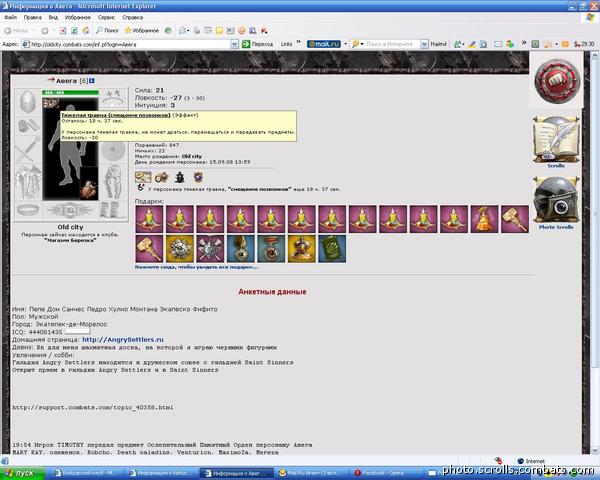Click the golden crown gift
Screen dimensions: 600x480
pyautogui.click(x=302, y=249)
